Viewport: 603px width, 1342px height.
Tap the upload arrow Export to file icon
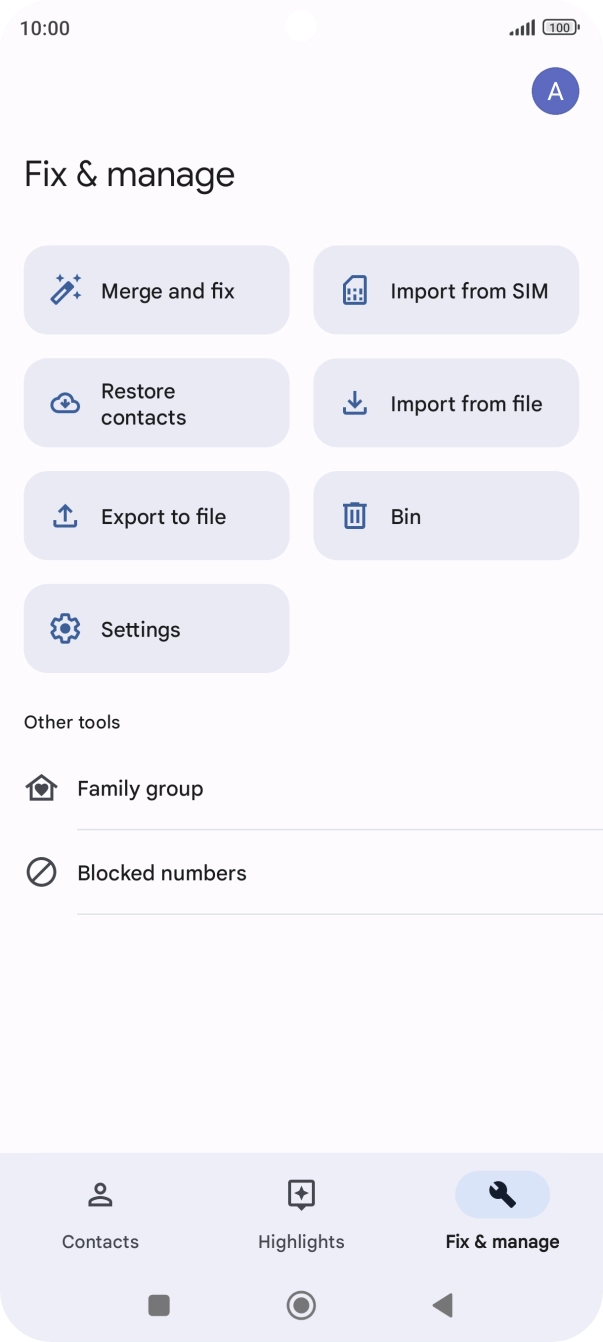(65, 516)
